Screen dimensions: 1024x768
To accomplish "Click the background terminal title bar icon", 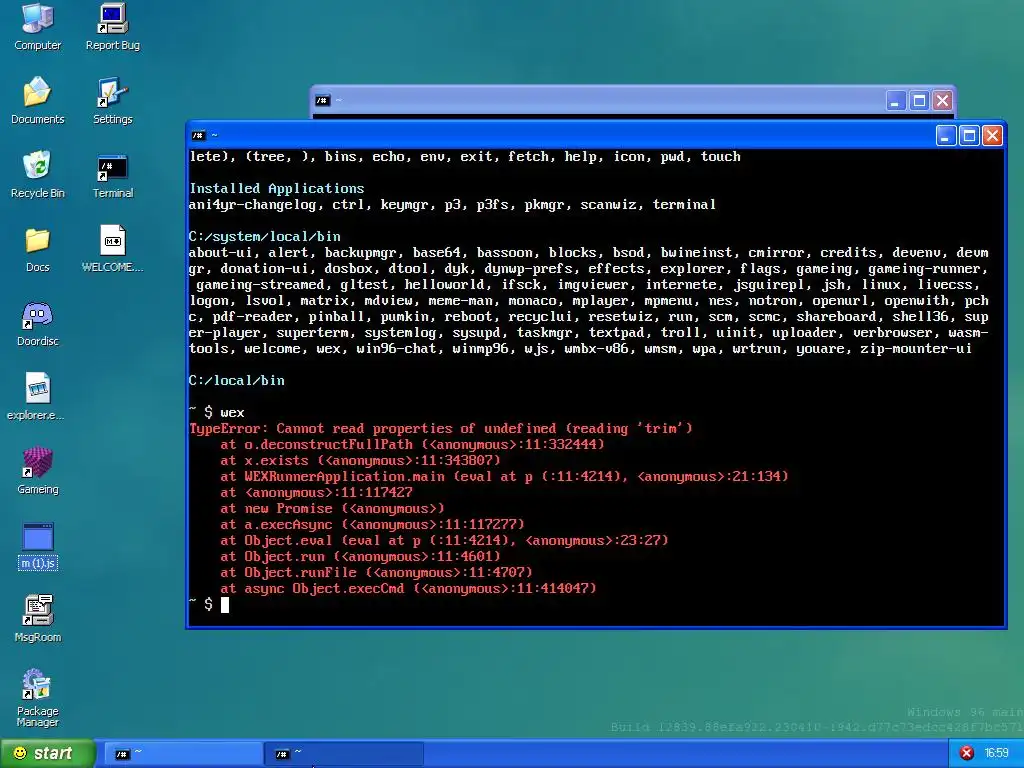I will [x=323, y=101].
